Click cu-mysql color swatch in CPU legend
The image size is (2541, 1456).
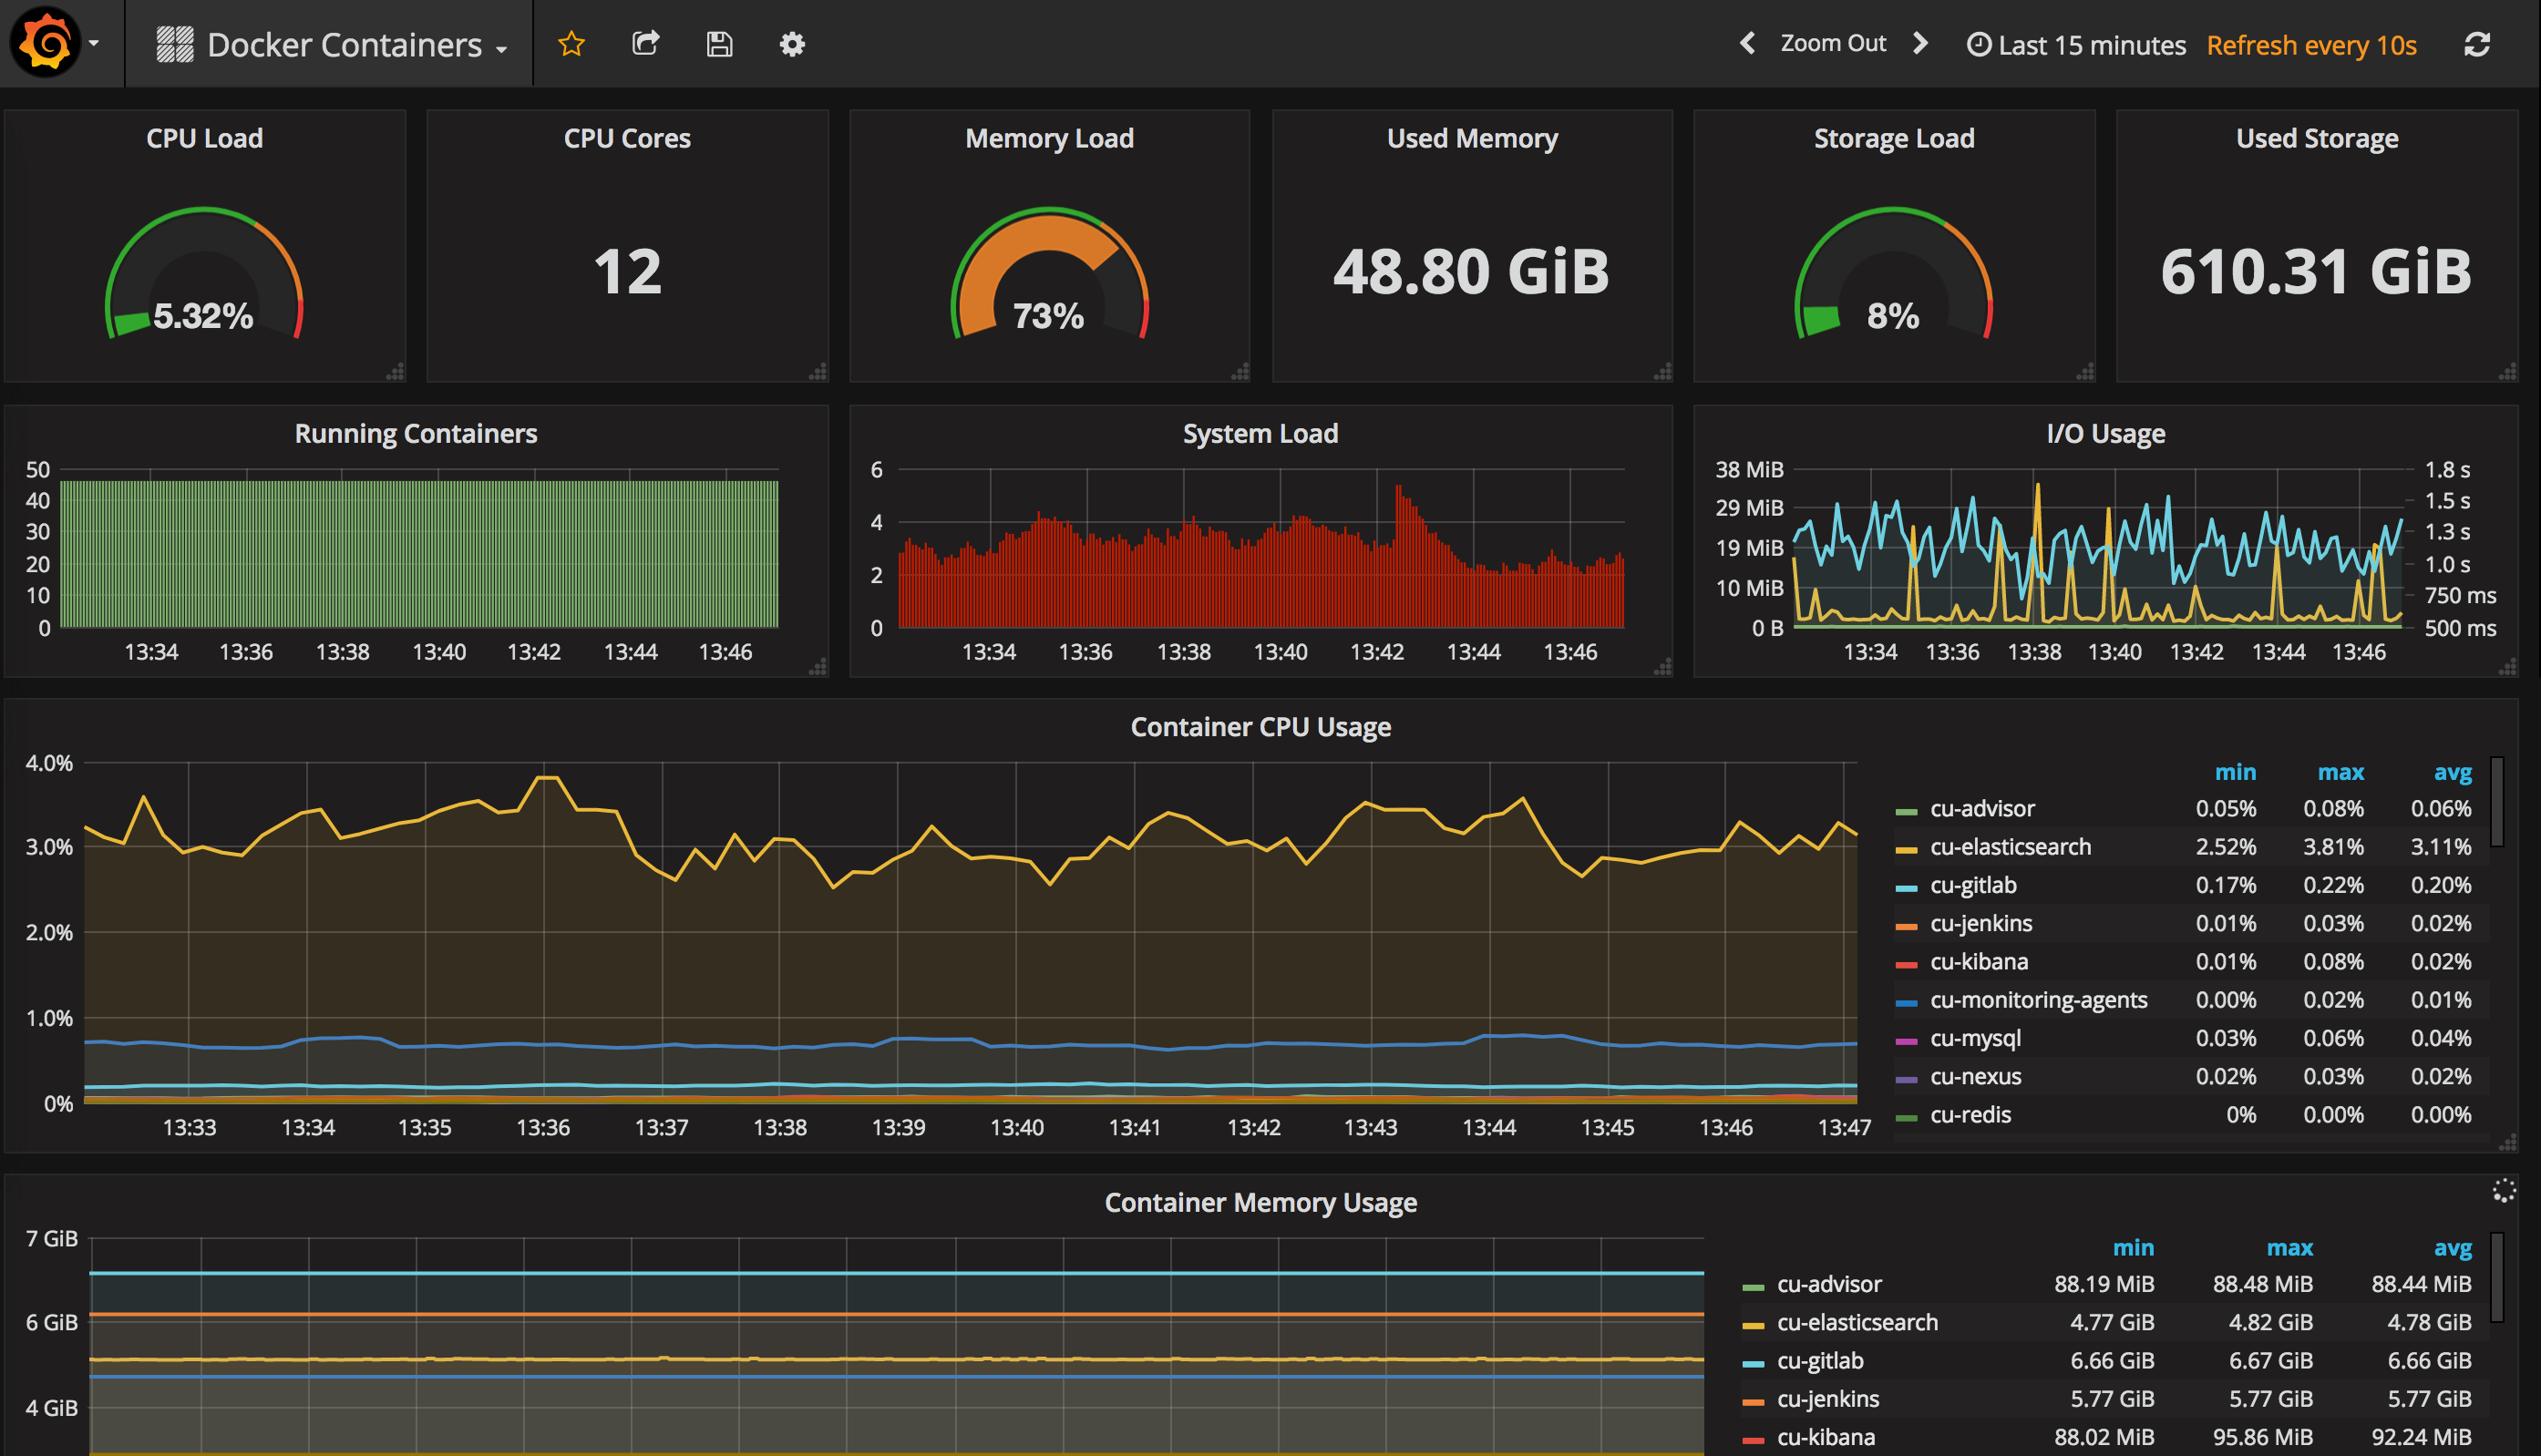click(1906, 1041)
